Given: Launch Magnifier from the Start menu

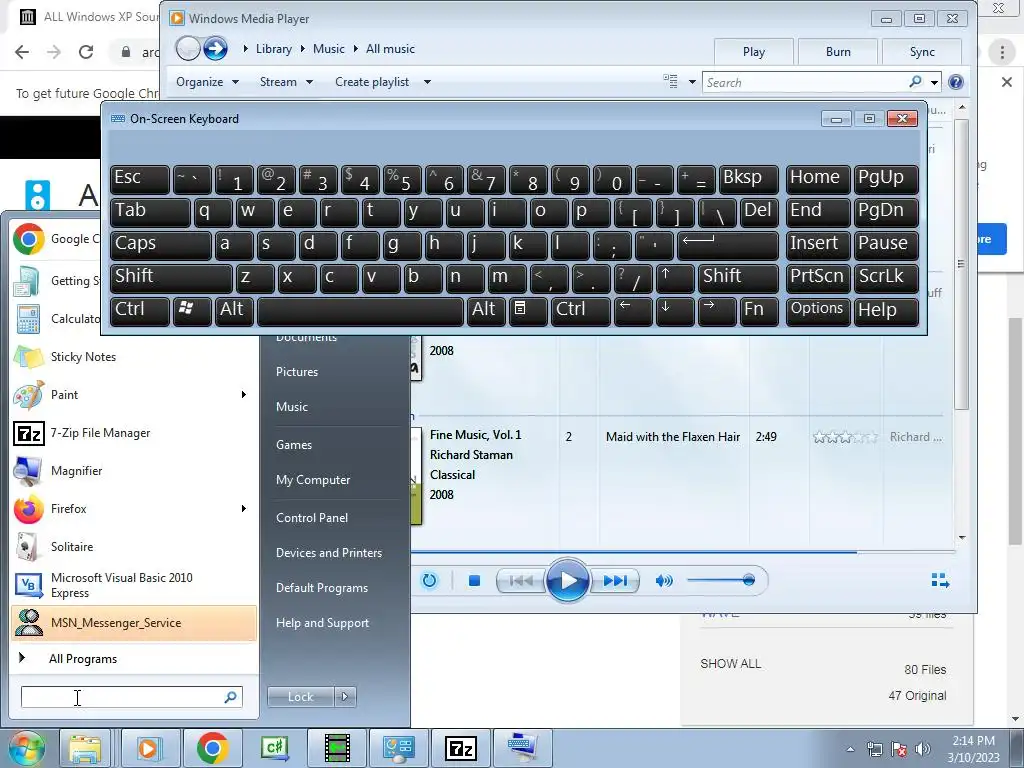Looking at the screenshot, I should [134, 470].
